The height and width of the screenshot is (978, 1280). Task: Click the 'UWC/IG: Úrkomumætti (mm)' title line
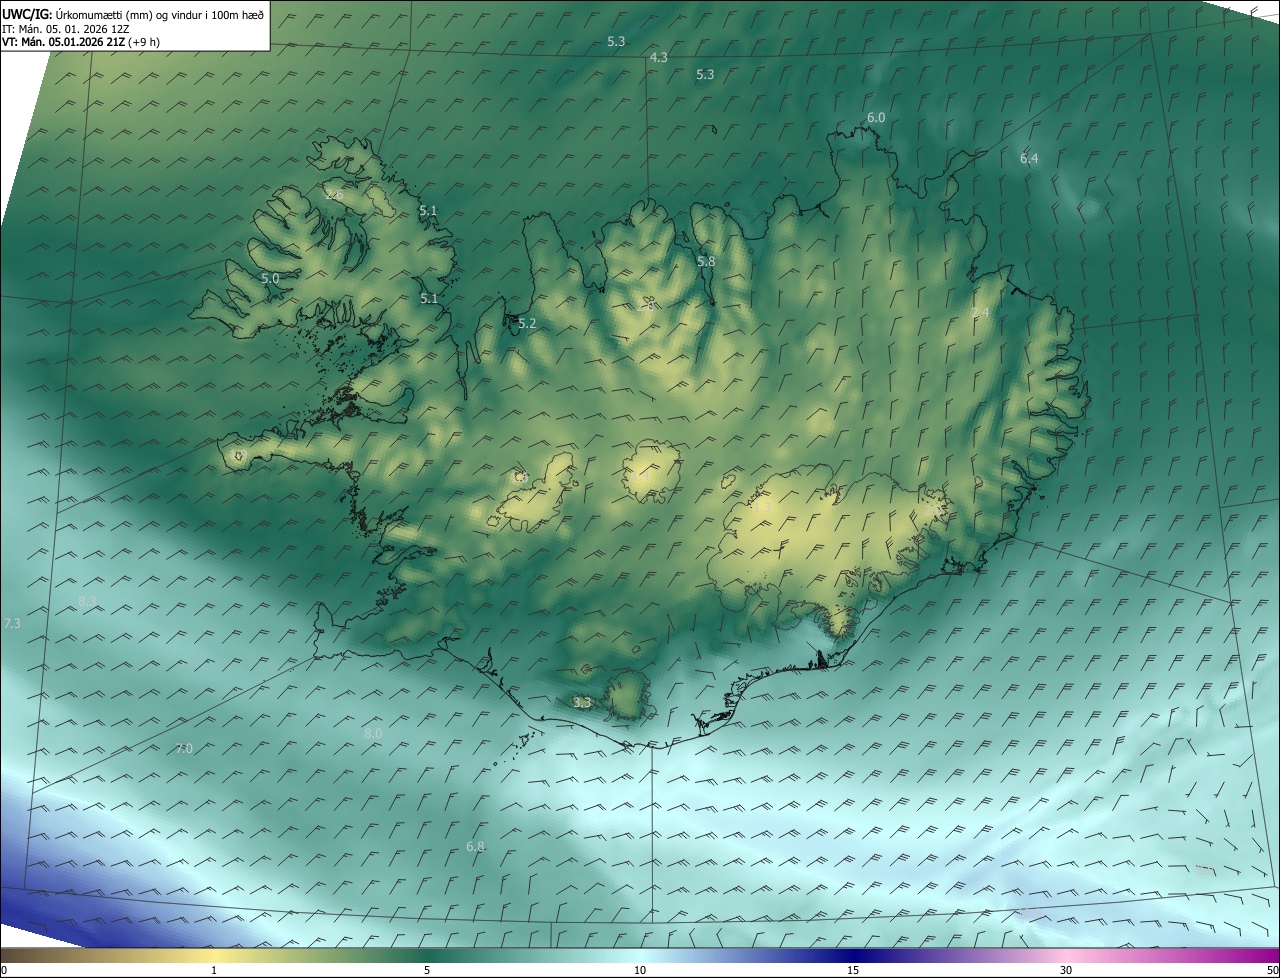pos(133,13)
